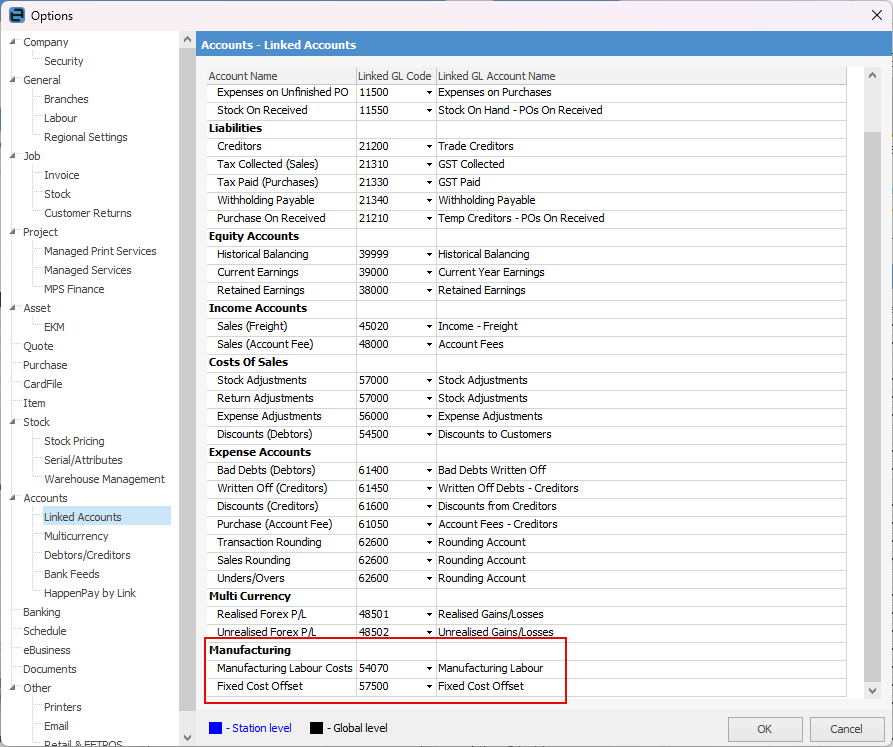Open Creditors linked GL code dropdown
Image resolution: width=893 pixels, height=747 pixels.
tap(429, 147)
